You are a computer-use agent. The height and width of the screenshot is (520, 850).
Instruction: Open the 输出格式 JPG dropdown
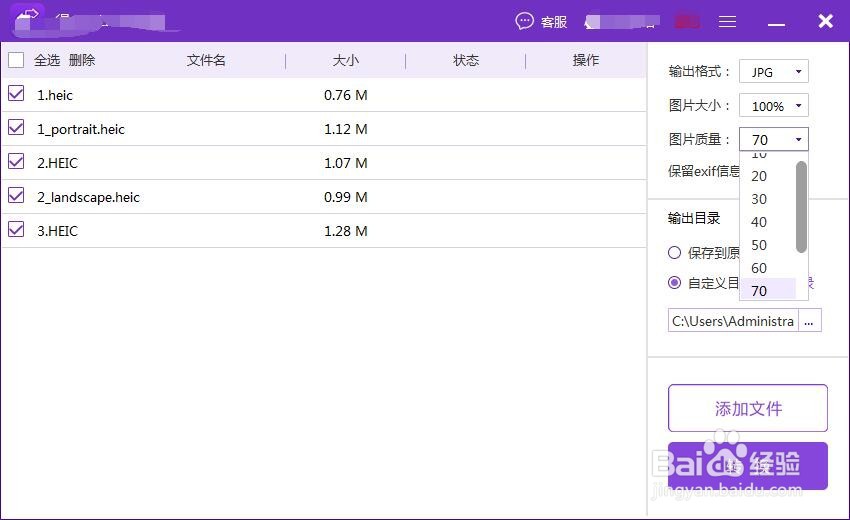pyautogui.click(x=774, y=72)
